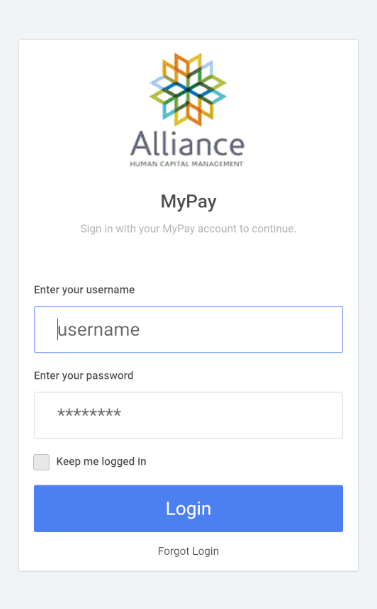The image size is (377, 609).
Task: Click the "Keep me logged in" label text
Action: [x=101, y=461]
